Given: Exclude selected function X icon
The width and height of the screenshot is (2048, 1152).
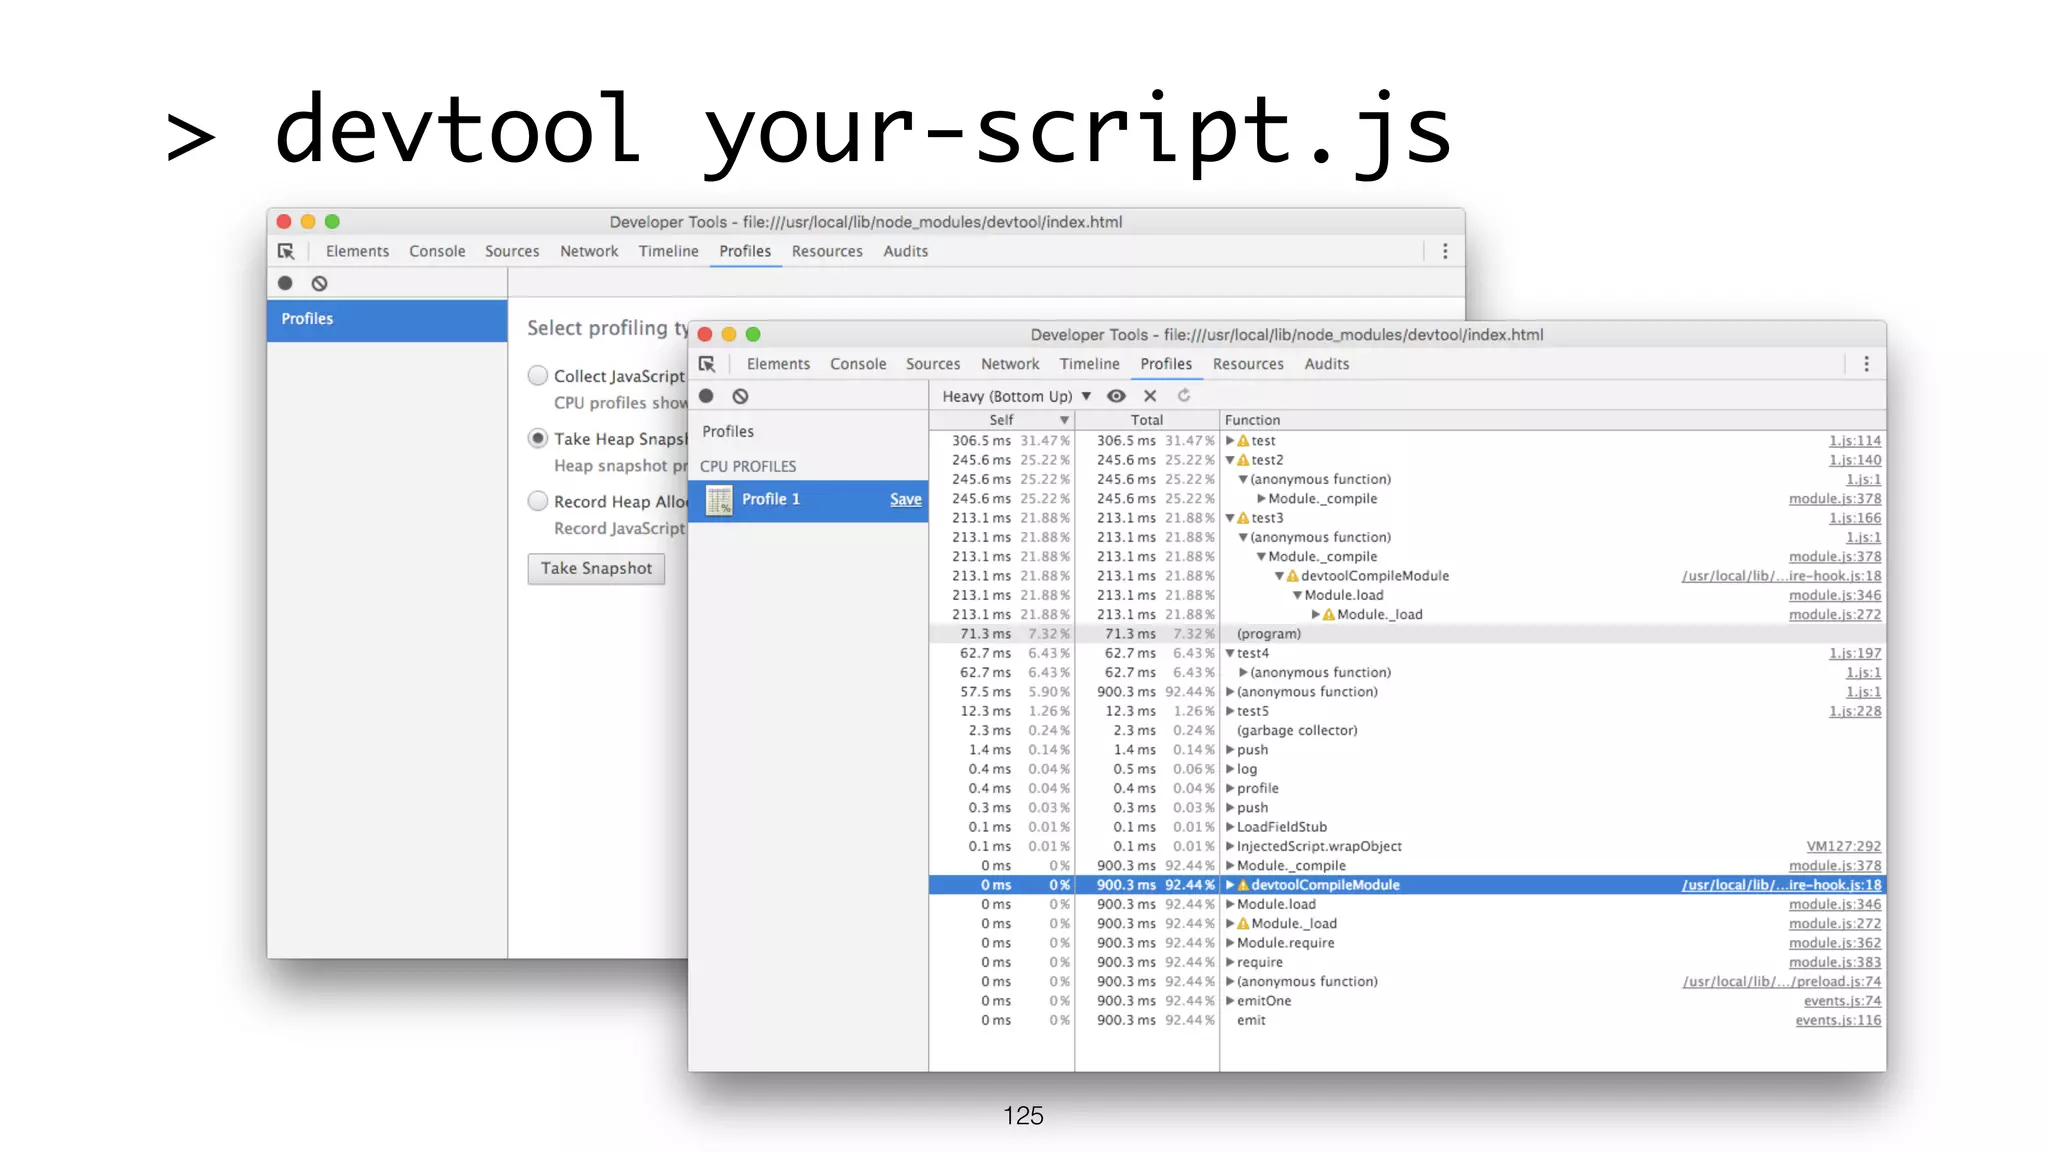Looking at the screenshot, I should tap(1150, 396).
